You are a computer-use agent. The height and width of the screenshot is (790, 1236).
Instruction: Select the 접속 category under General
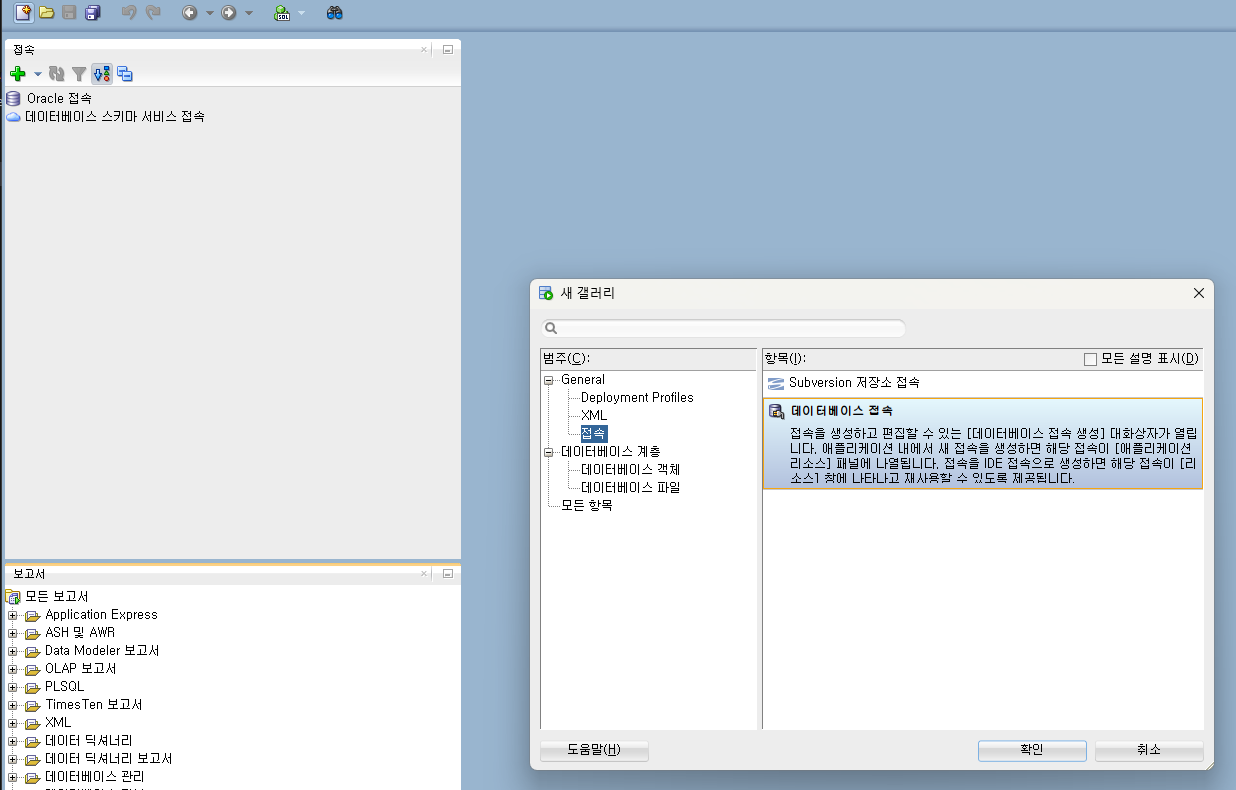pyautogui.click(x=593, y=434)
